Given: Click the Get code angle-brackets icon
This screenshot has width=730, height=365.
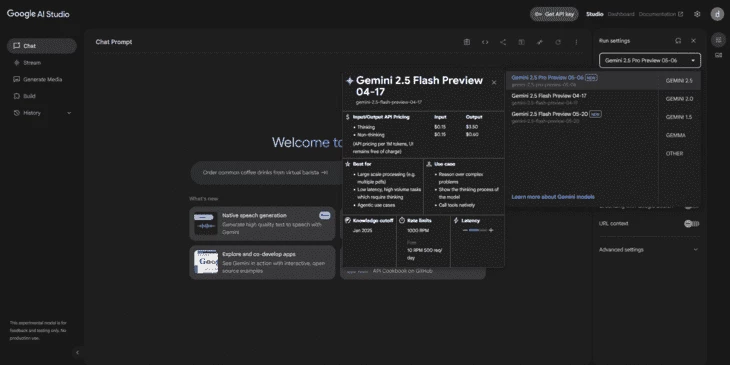Looking at the screenshot, I should (485, 42).
